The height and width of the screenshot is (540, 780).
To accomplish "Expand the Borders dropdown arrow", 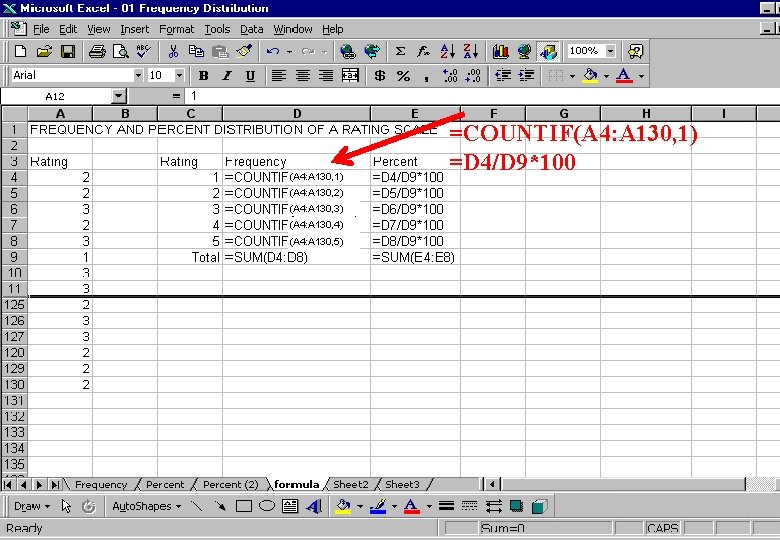I will 572,76.
